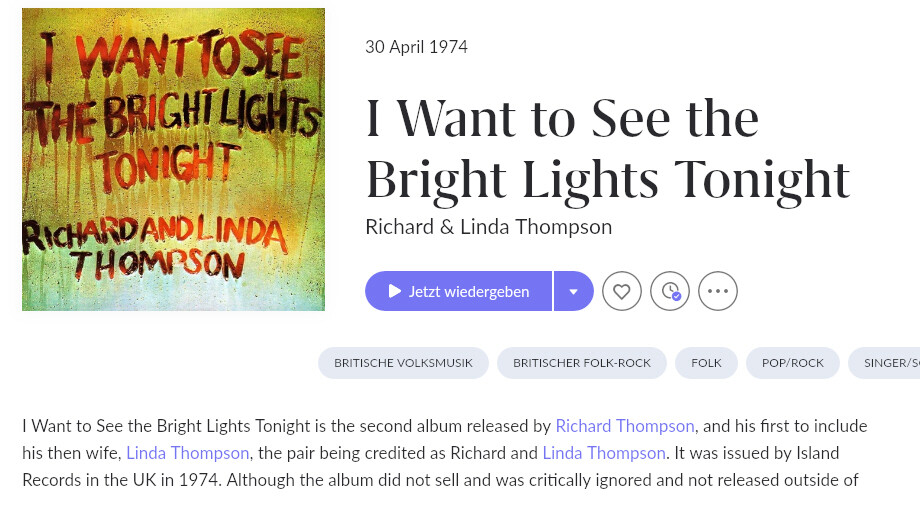This screenshot has width=920, height=508.
Task: Click the heart icon to favorite album
Action: 621,291
